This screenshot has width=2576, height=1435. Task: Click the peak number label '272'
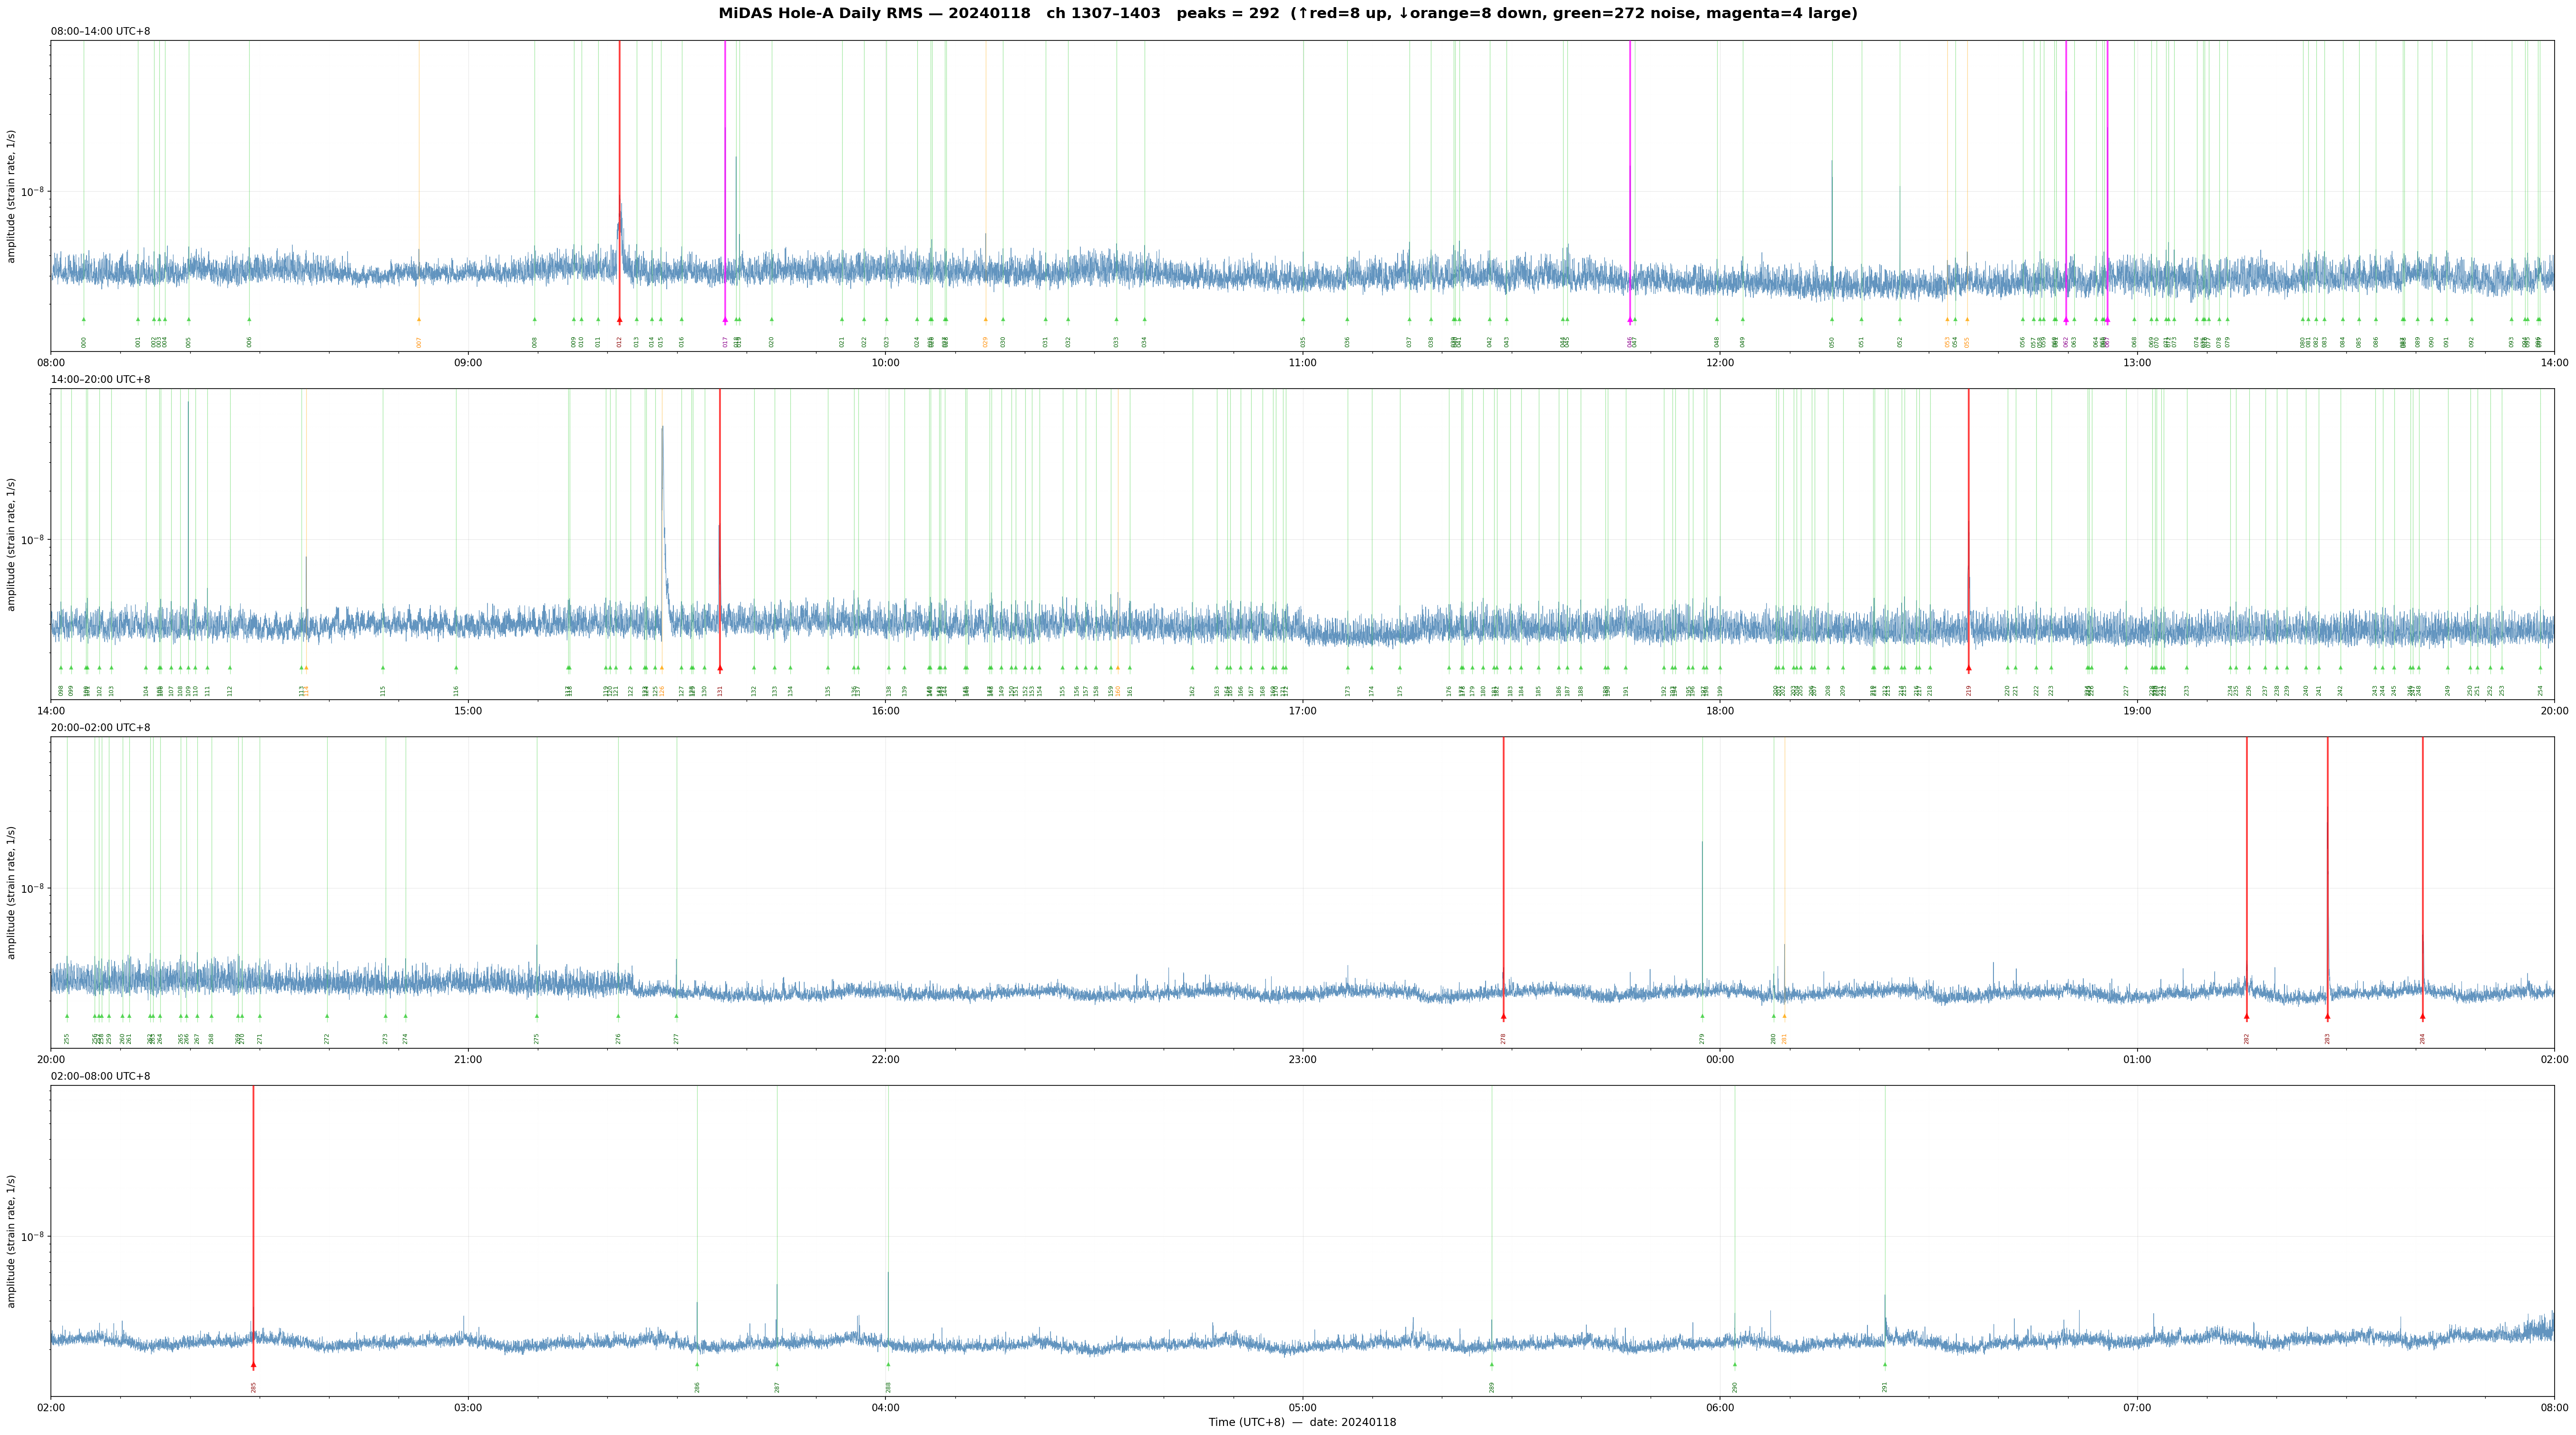[x=327, y=1038]
